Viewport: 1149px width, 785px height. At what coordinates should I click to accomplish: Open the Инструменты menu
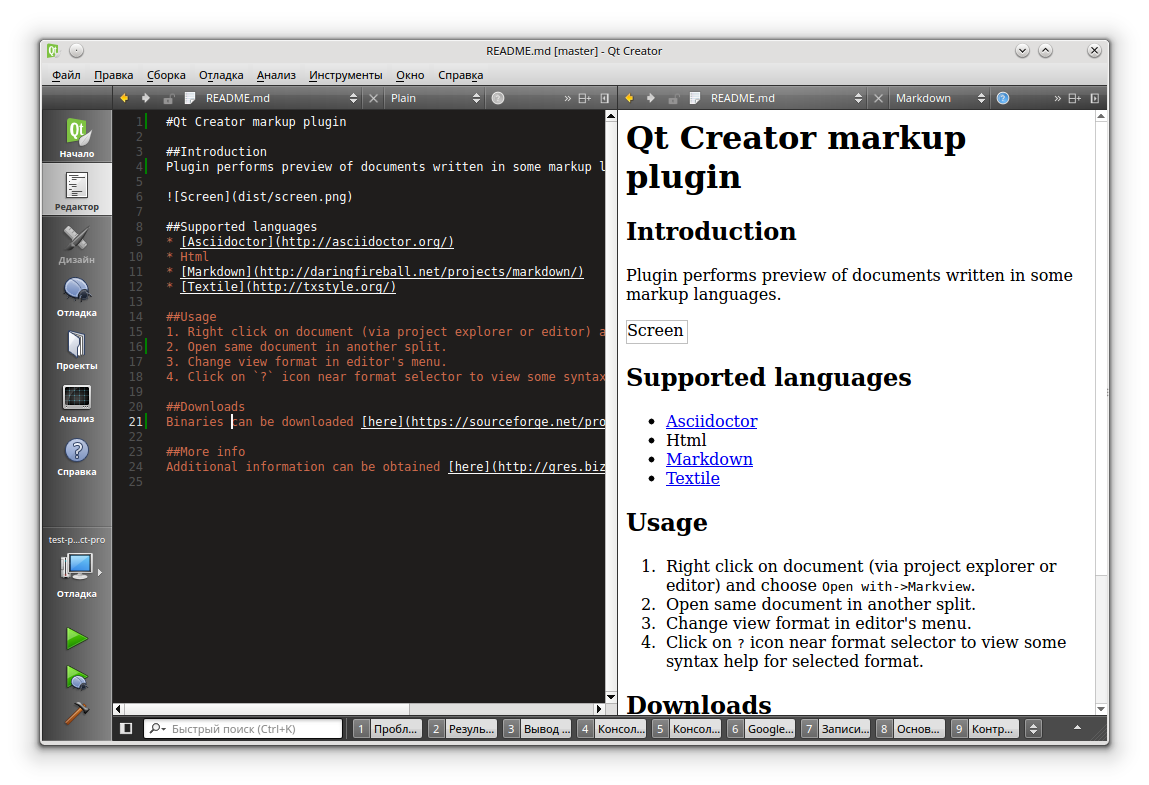346,75
